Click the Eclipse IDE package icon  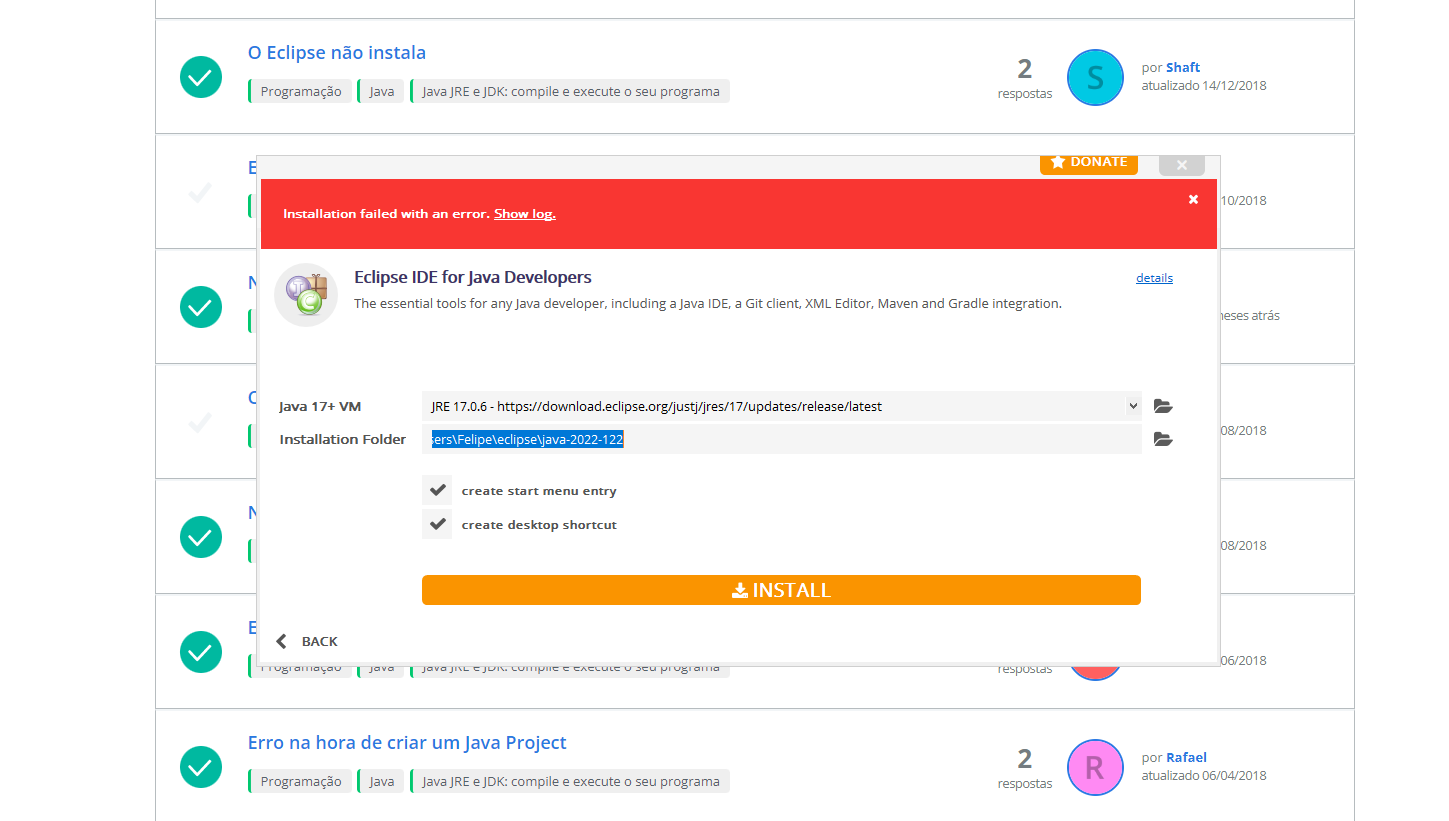[306, 295]
